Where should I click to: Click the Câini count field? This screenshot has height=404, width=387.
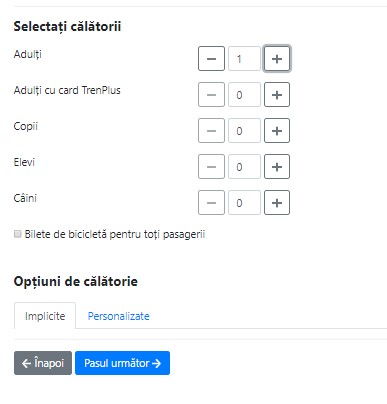[x=244, y=203]
